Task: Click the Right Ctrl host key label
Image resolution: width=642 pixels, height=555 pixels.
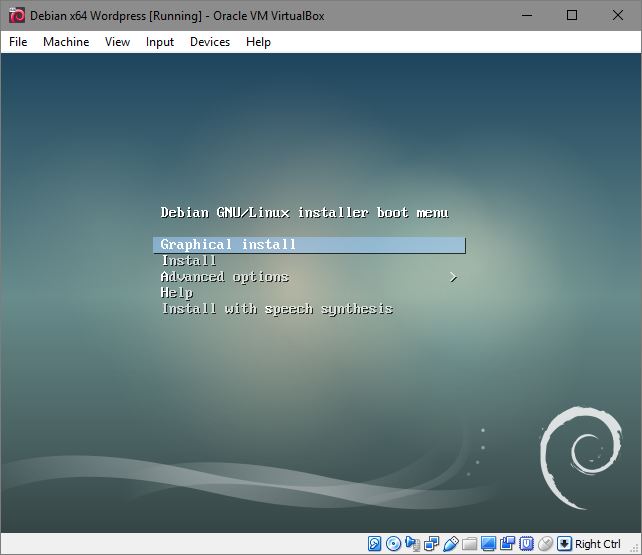Action: click(597, 544)
